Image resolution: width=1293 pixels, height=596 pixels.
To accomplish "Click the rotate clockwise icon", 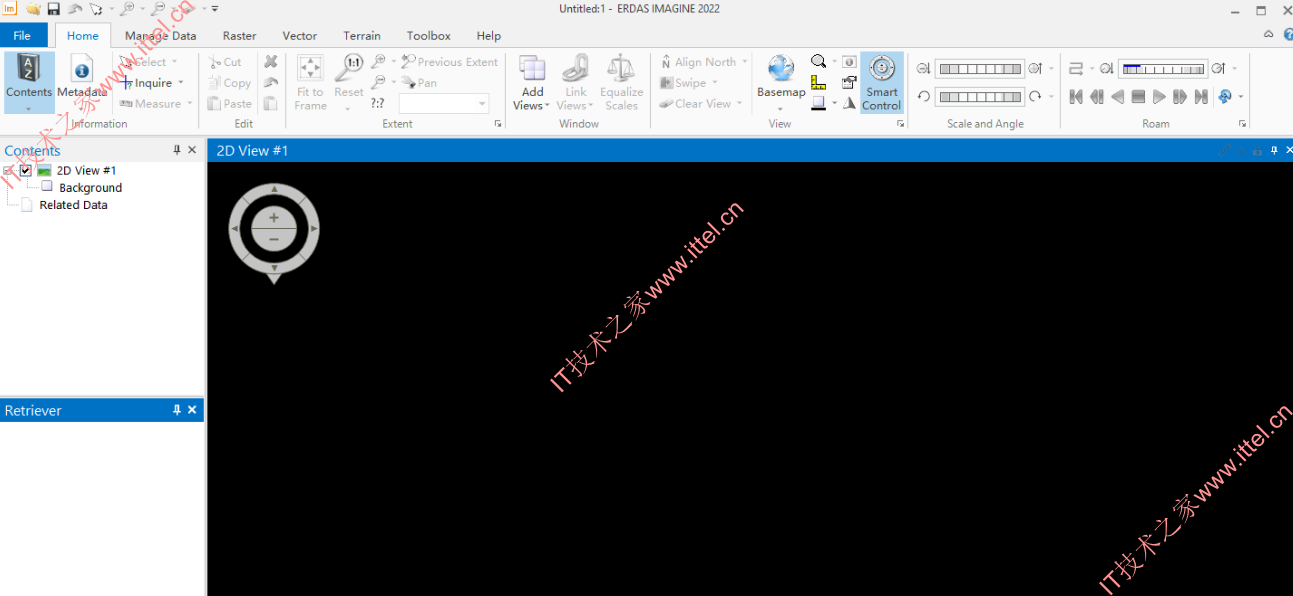I will (1036, 97).
